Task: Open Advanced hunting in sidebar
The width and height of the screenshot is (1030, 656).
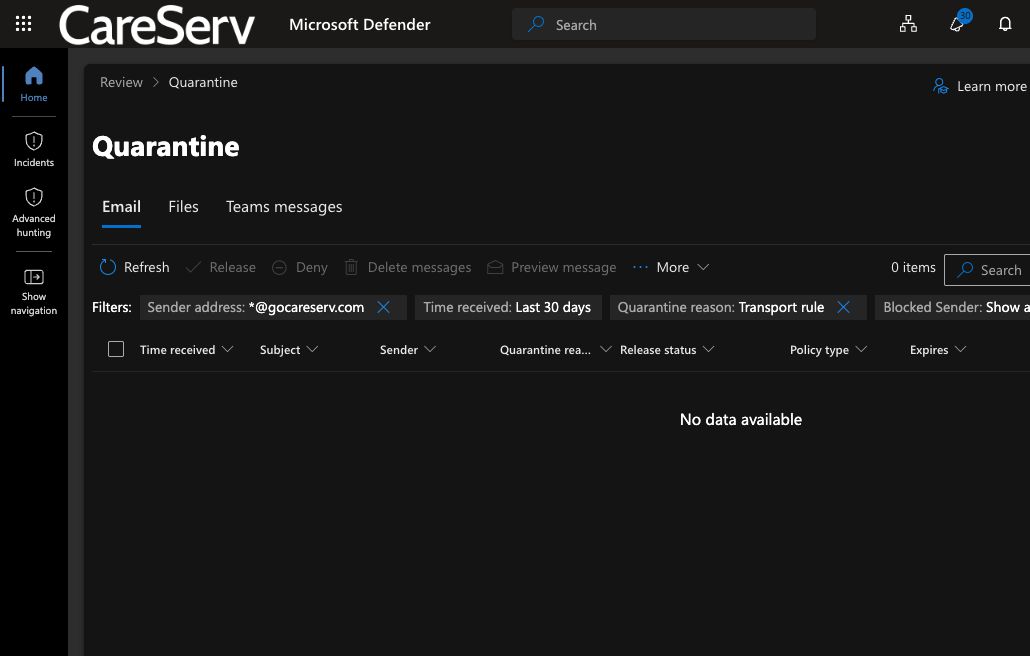Action: point(34,212)
